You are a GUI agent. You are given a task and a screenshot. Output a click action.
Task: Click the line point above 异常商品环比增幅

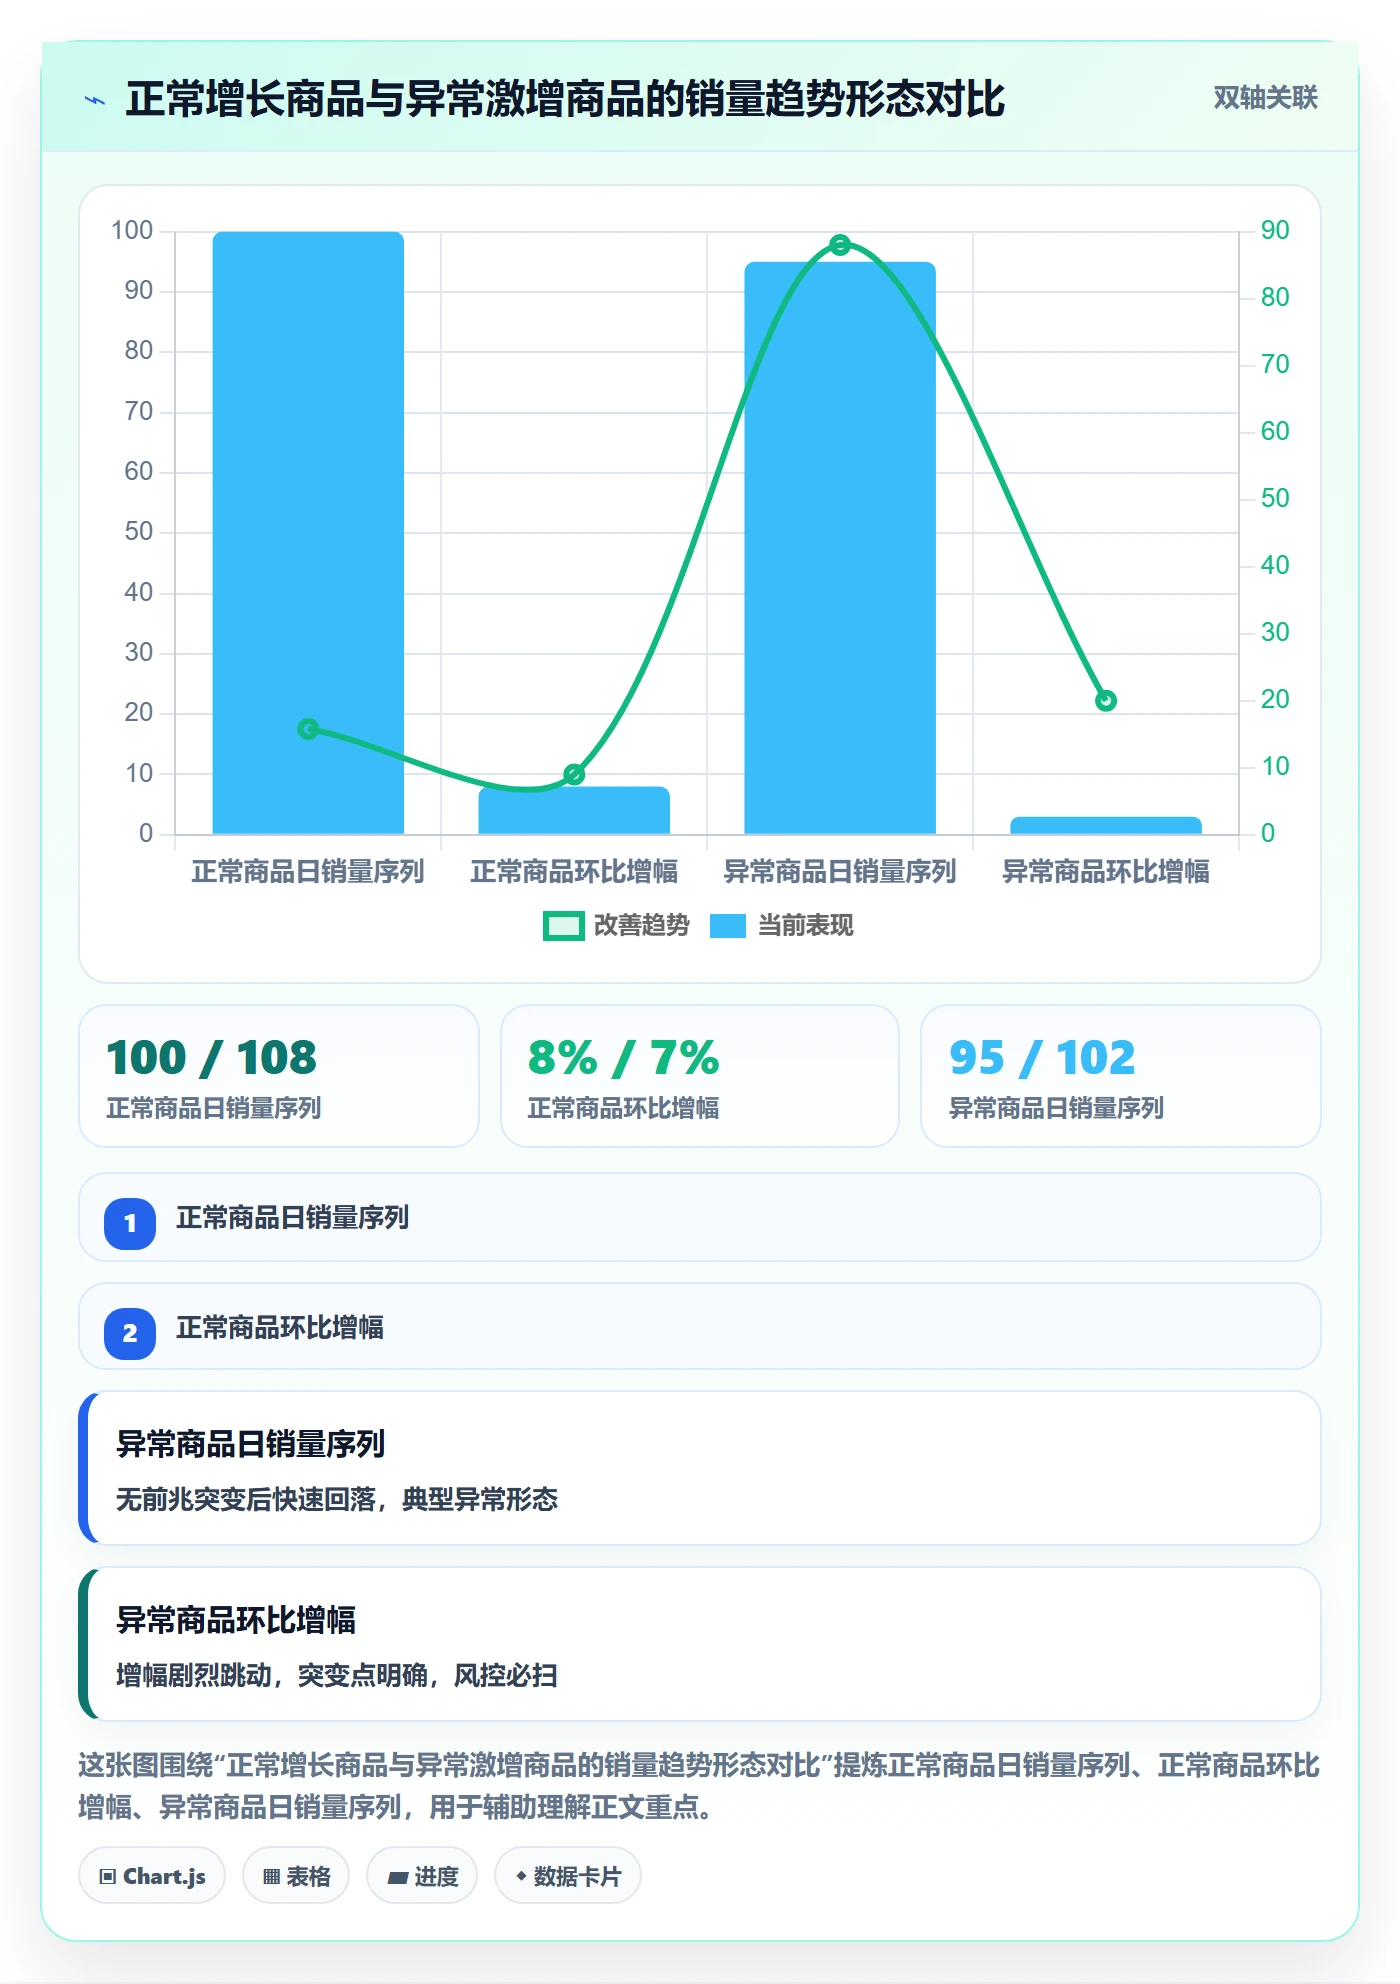point(1106,701)
